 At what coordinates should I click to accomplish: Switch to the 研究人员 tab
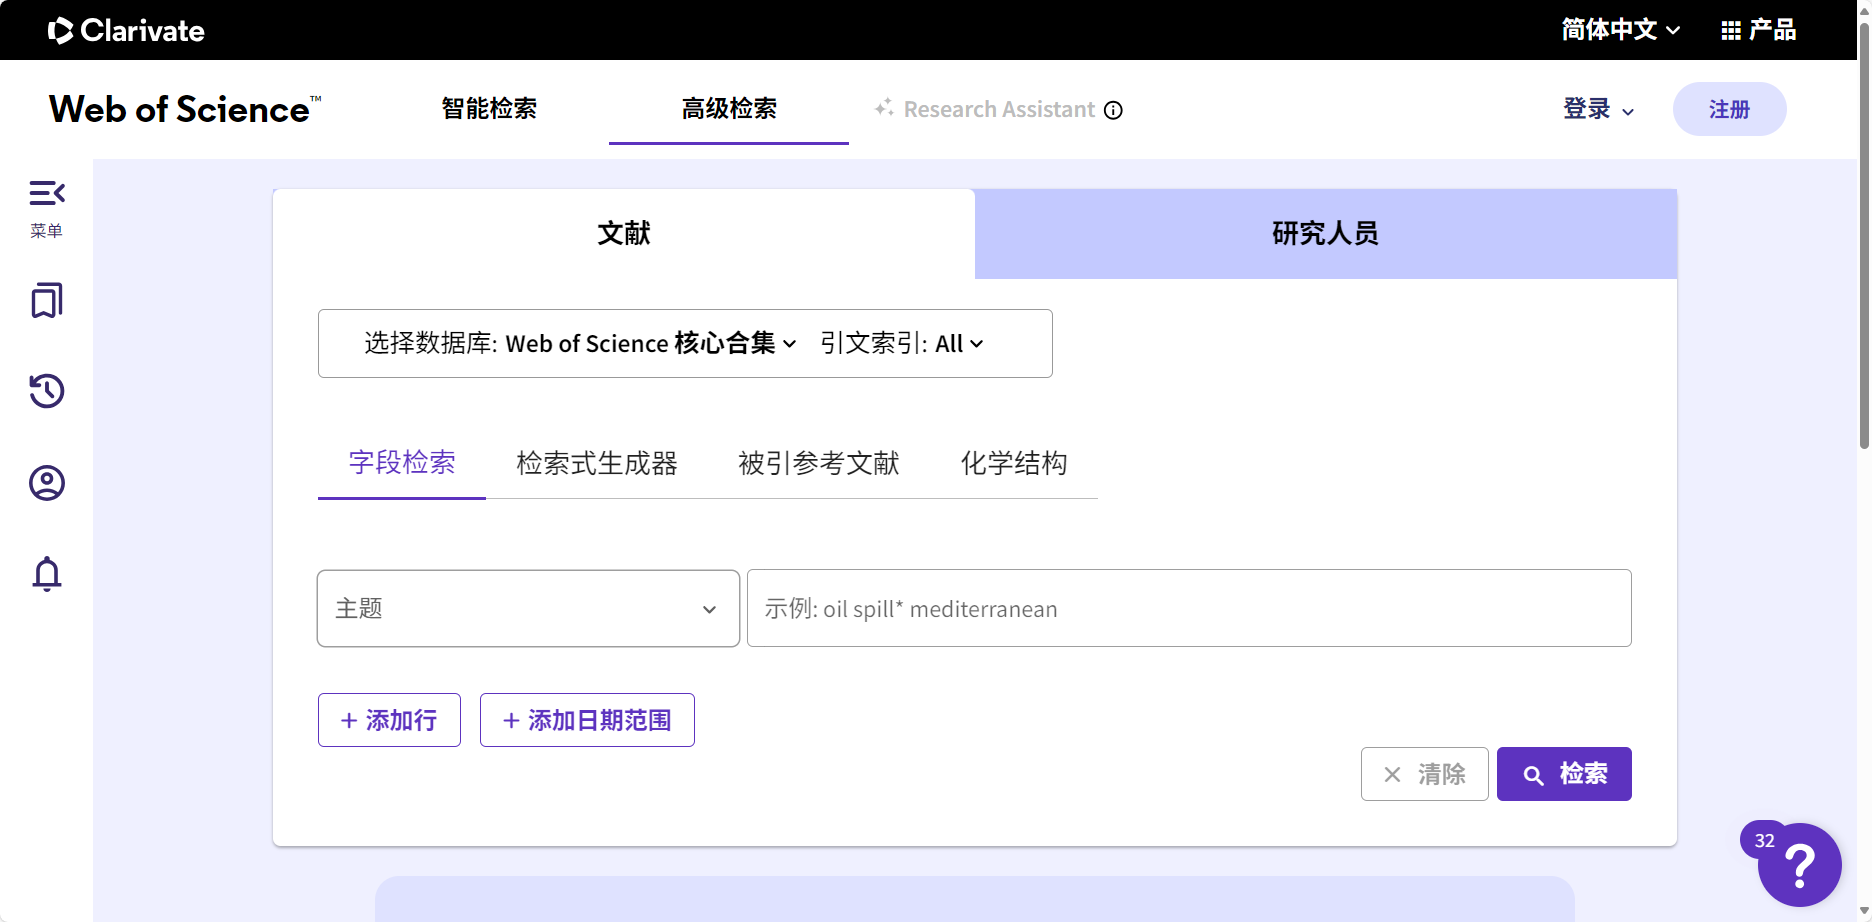1325,234
